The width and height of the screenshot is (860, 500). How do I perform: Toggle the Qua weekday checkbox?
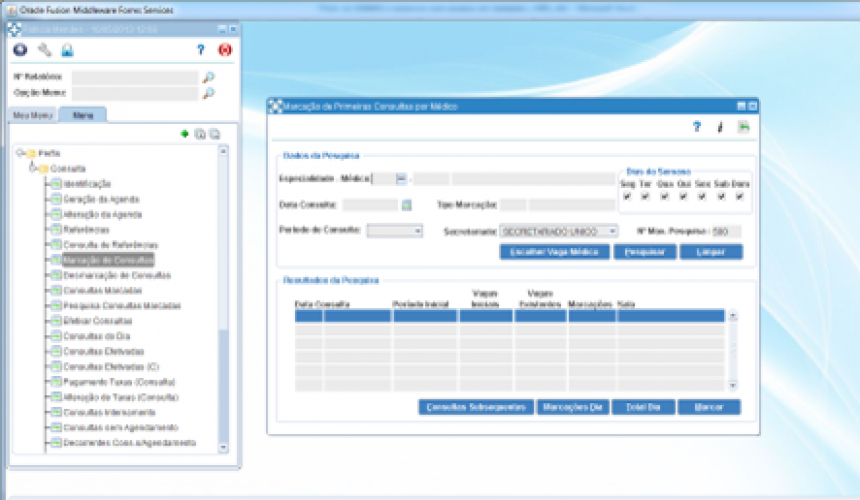click(665, 196)
